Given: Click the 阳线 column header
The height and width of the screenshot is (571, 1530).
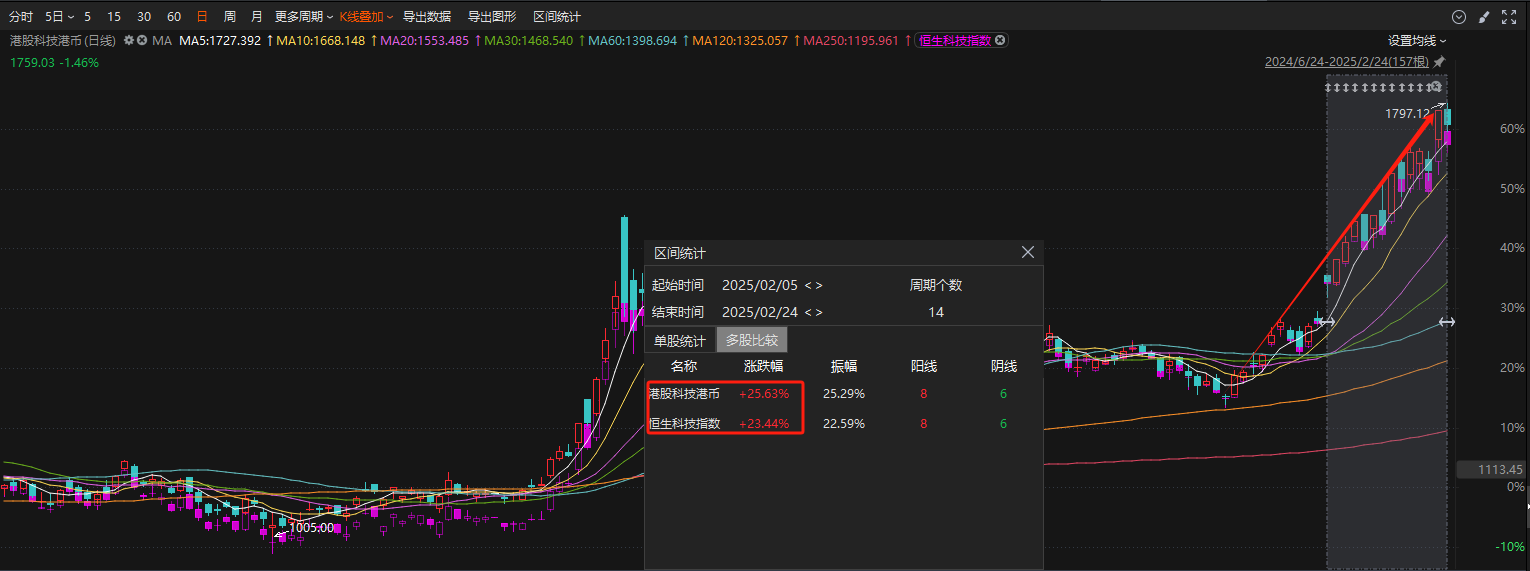Looking at the screenshot, I should click(924, 367).
